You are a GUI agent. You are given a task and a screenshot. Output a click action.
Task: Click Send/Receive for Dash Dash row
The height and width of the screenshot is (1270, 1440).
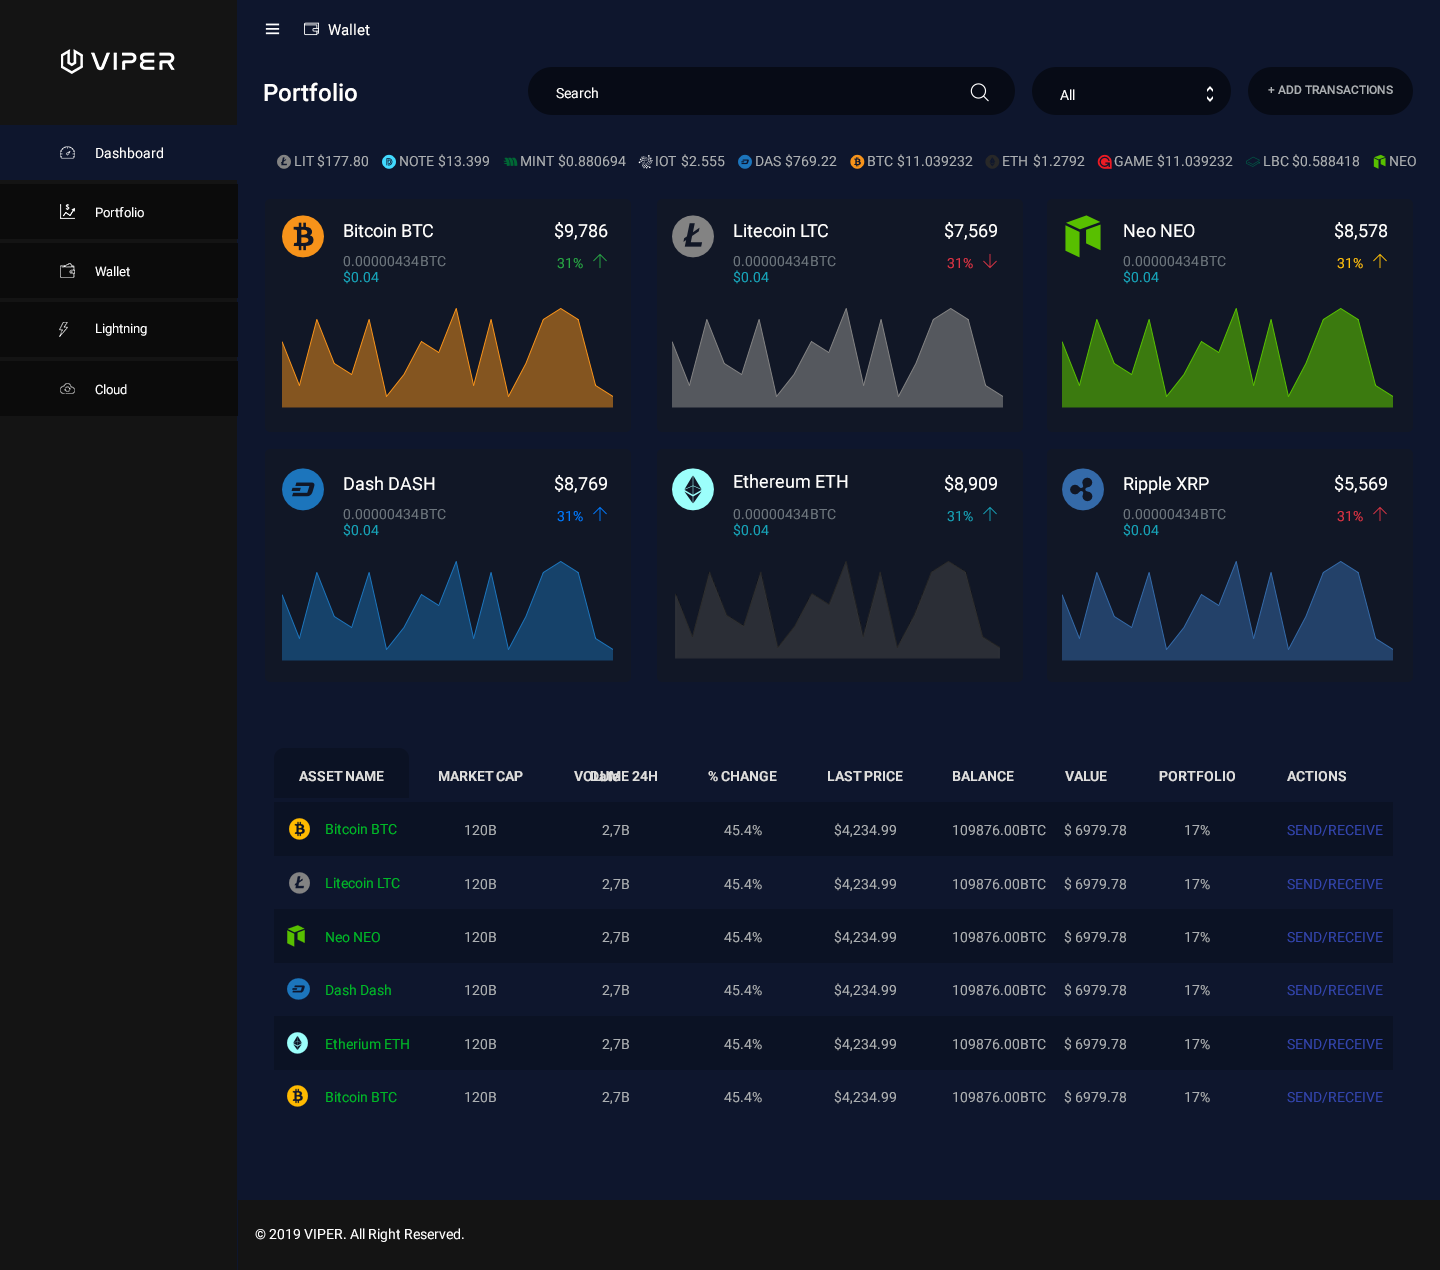(x=1334, y=990)
